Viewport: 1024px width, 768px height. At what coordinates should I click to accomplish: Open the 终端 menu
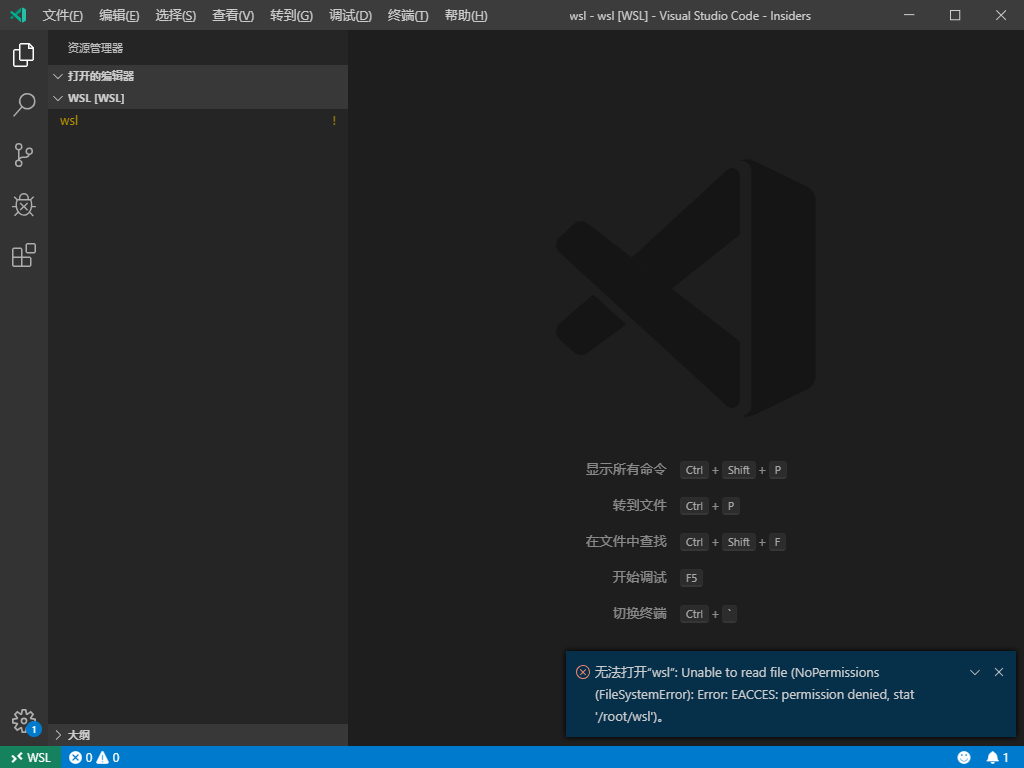pyautogui.click(x=406, y=15)
